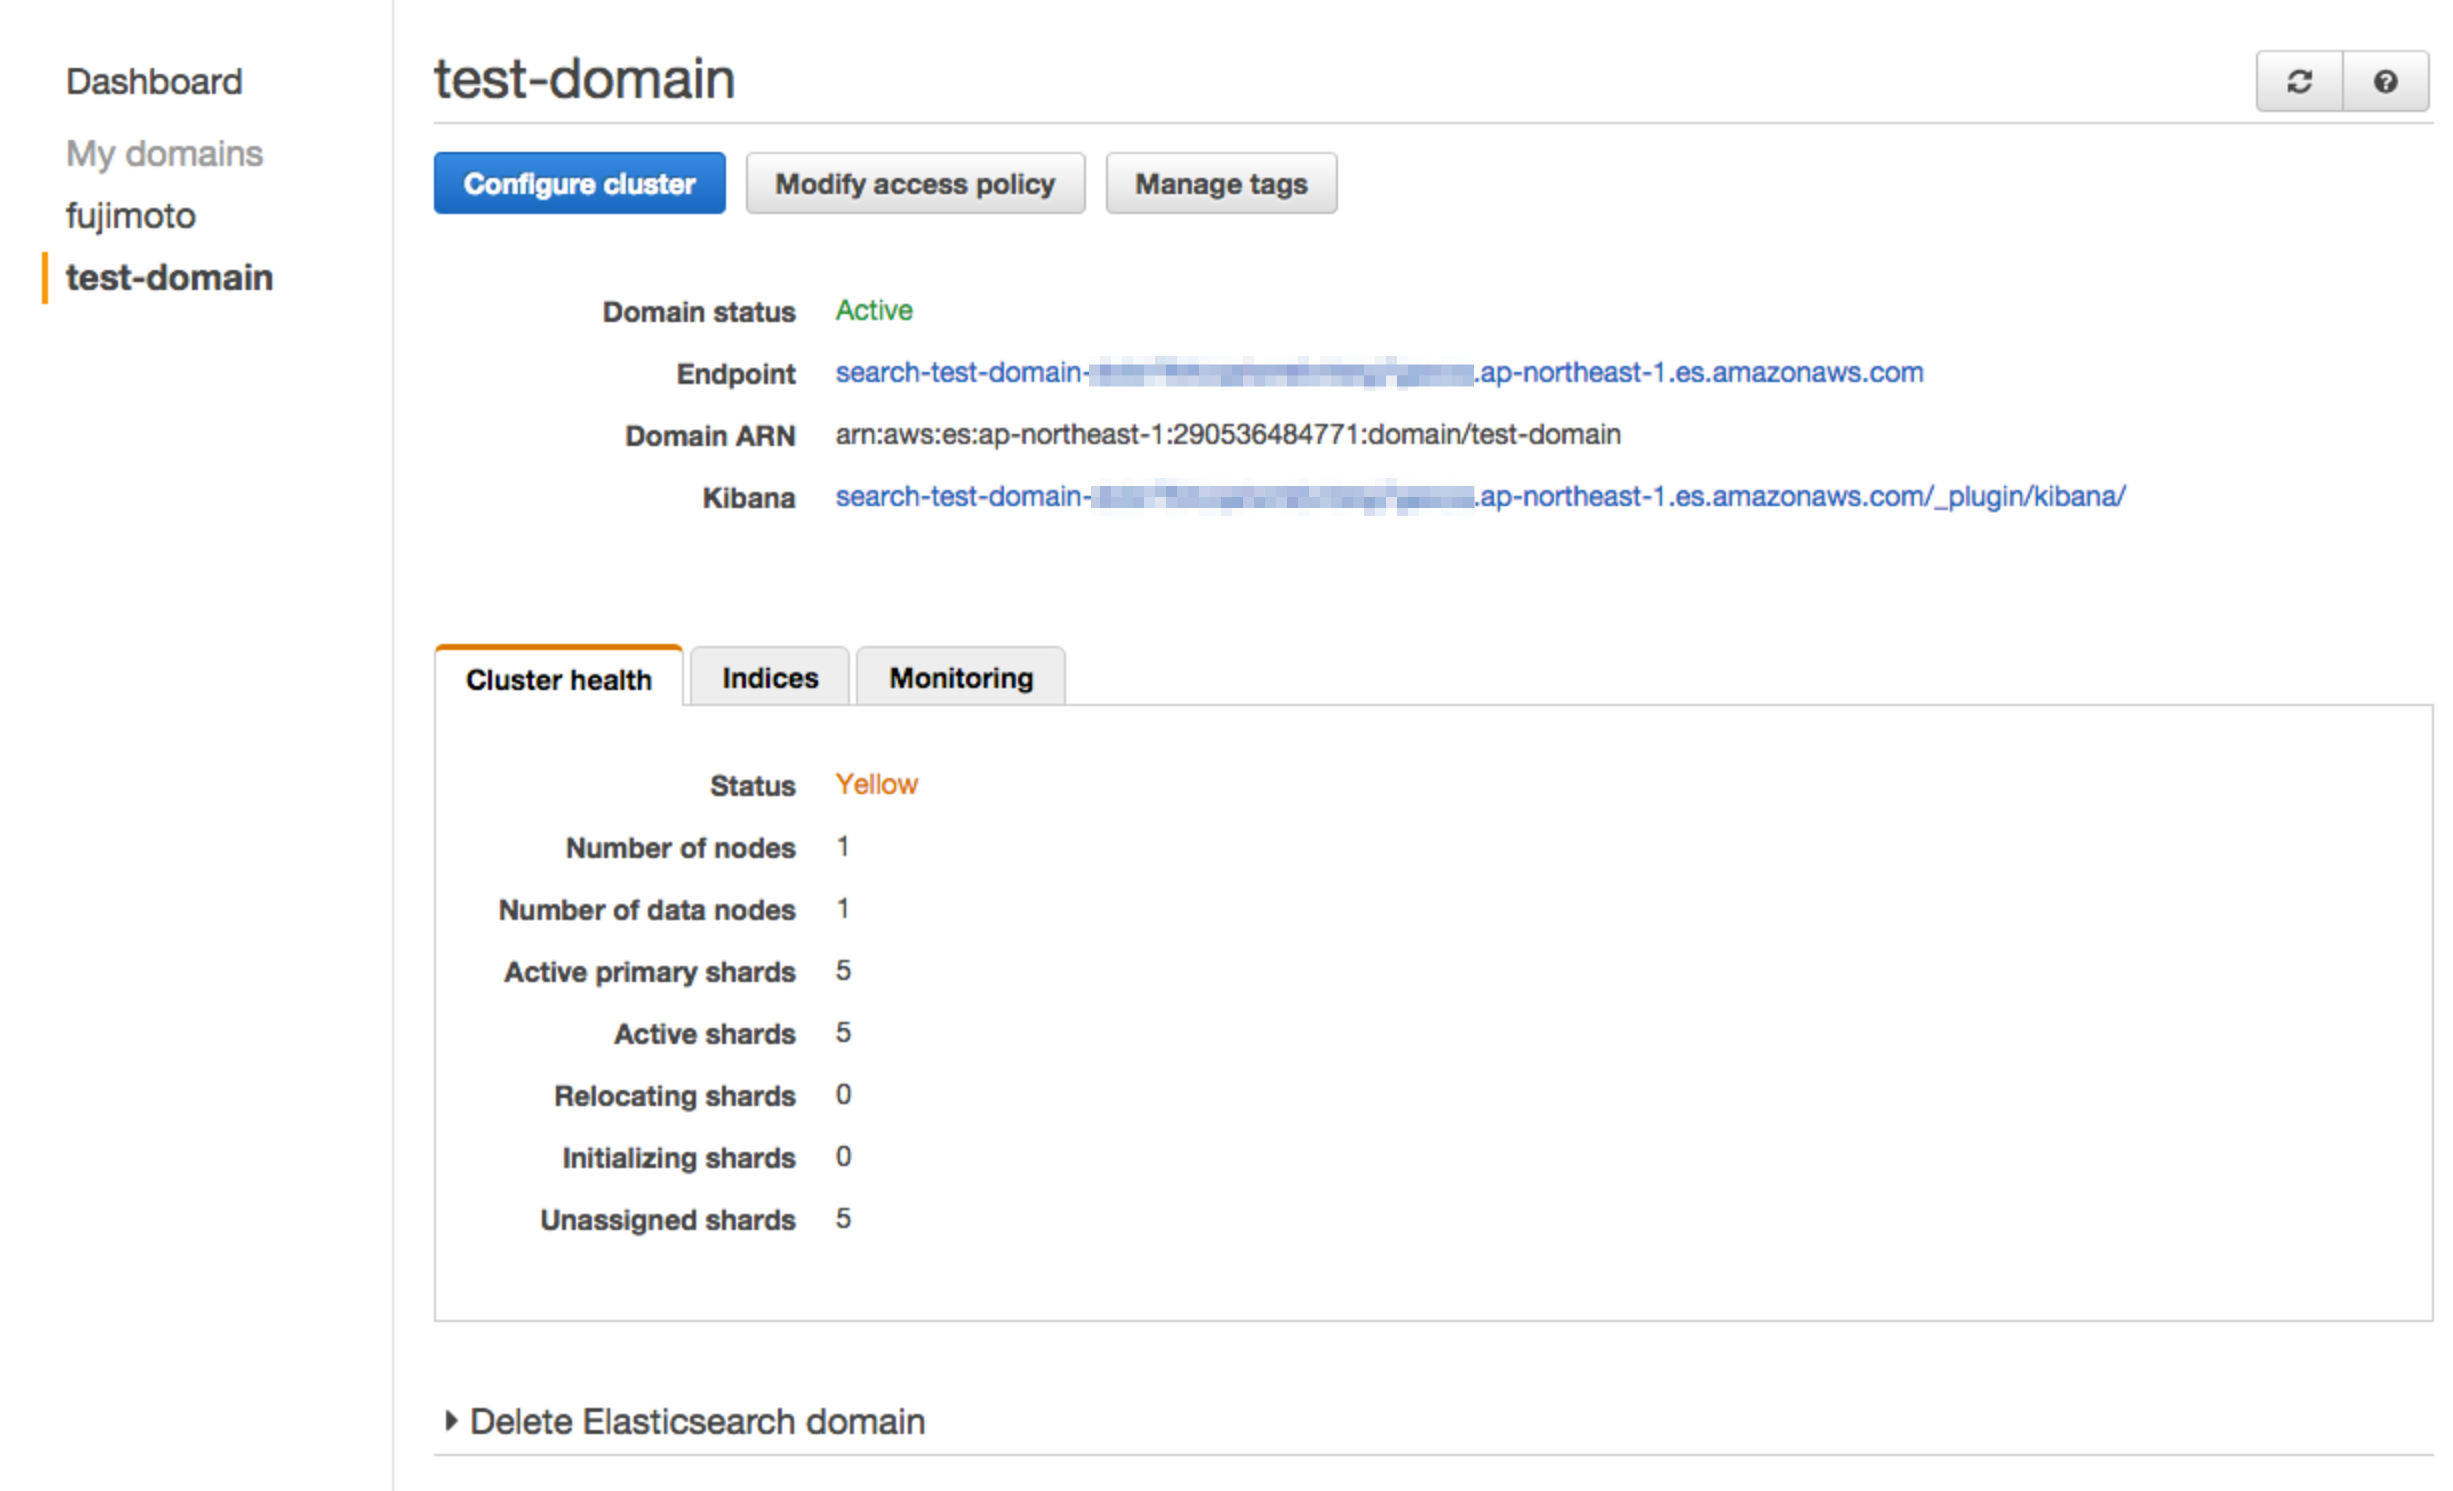
Task: Click the Unassigned shards count
Action: (x=843, y=1218)
